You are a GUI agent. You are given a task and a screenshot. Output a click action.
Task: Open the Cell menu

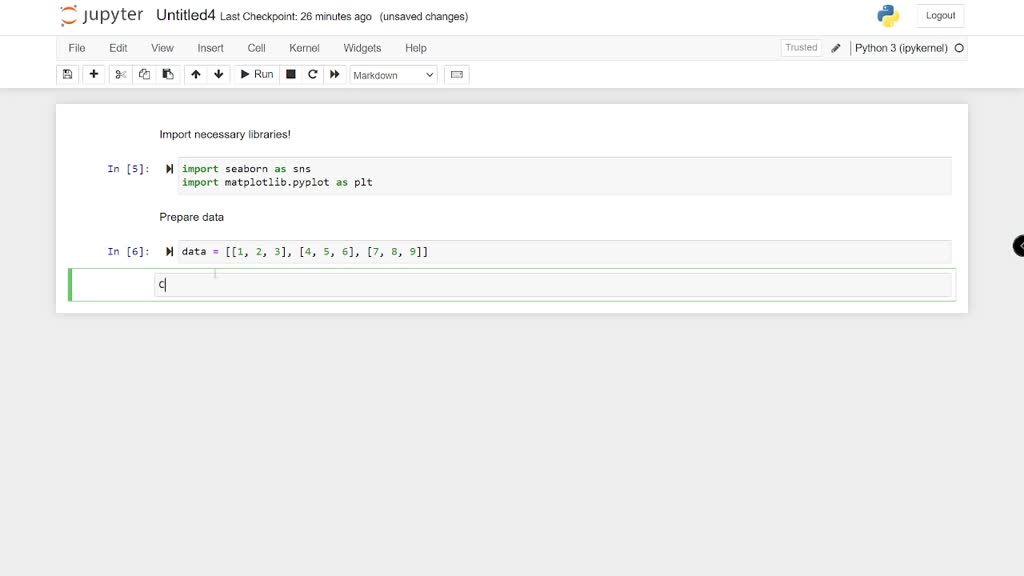[x=256, y=48]
